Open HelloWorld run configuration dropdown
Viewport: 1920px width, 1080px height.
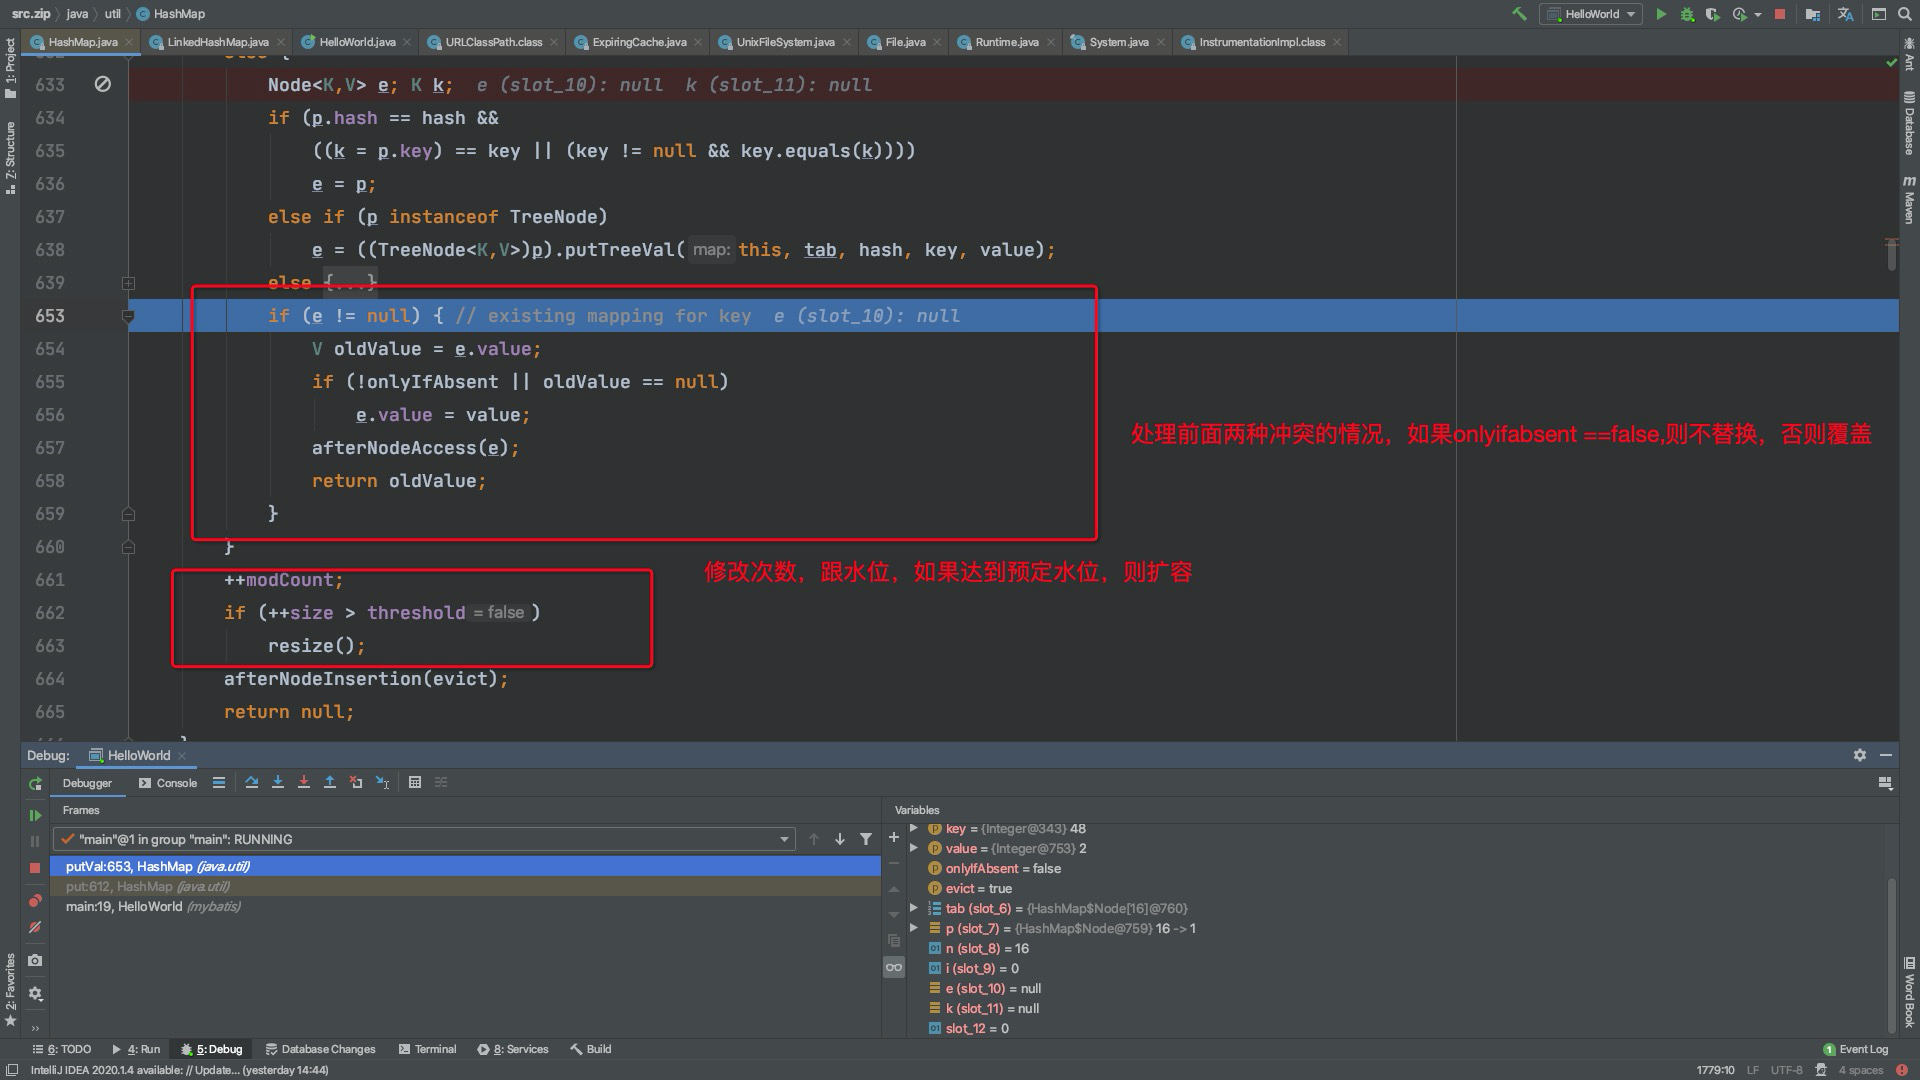tap(1593, 14)
